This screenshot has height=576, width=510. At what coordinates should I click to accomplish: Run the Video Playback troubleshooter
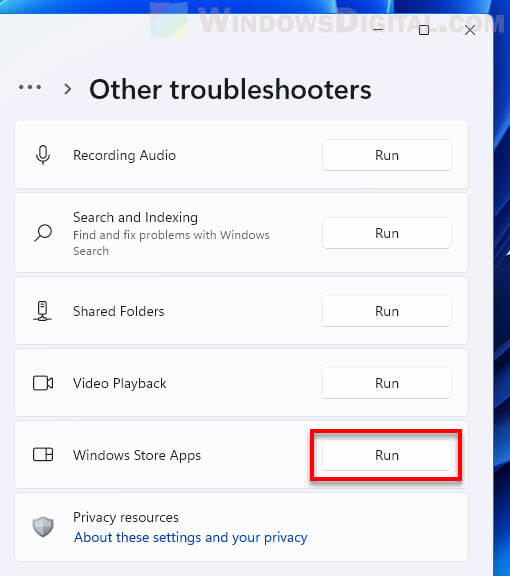387,383
